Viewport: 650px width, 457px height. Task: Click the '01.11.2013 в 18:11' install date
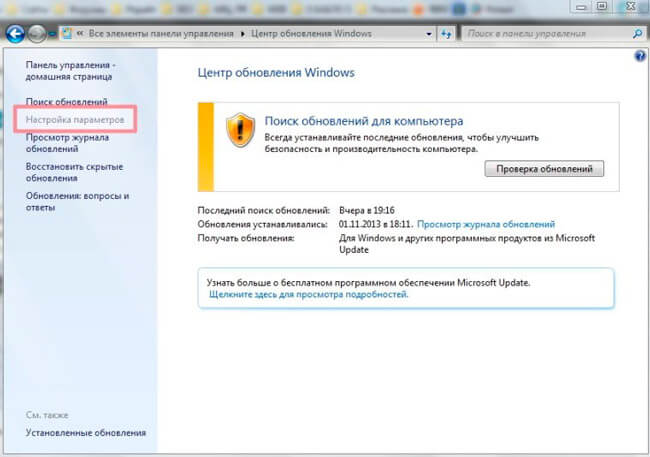pyautogui.click(x=375, y=224)
